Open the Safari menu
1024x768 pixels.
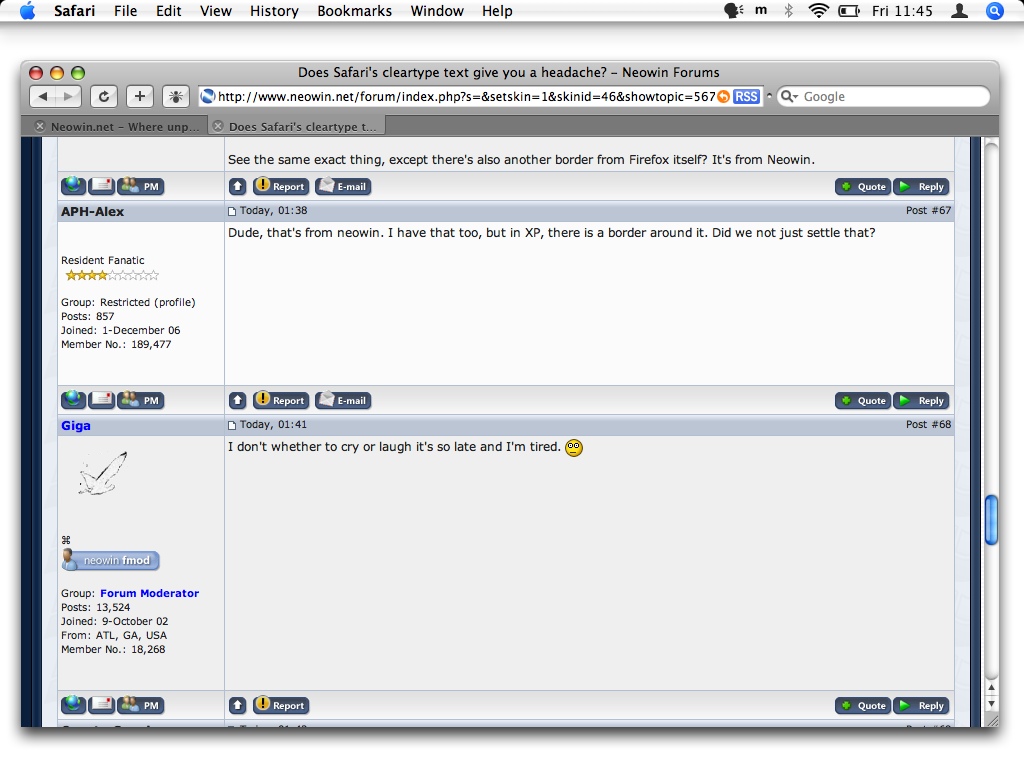tap(74, 11)
